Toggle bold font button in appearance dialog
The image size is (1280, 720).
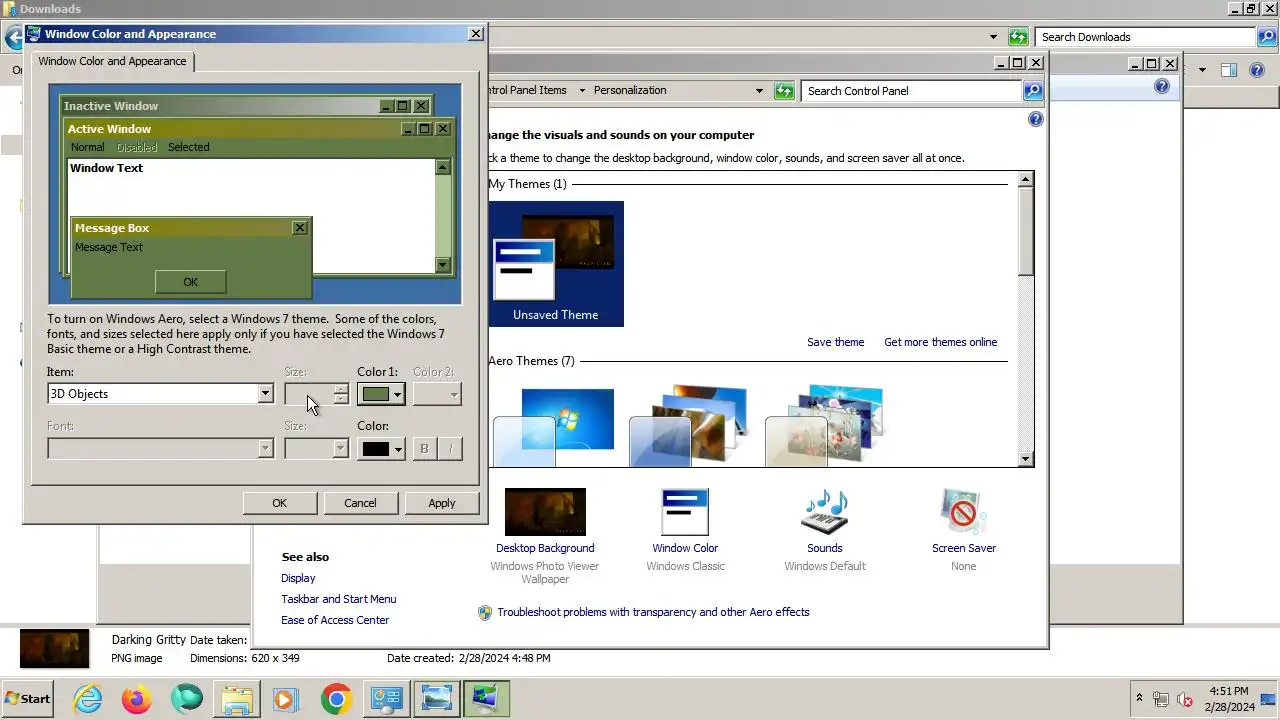[424, 449]
